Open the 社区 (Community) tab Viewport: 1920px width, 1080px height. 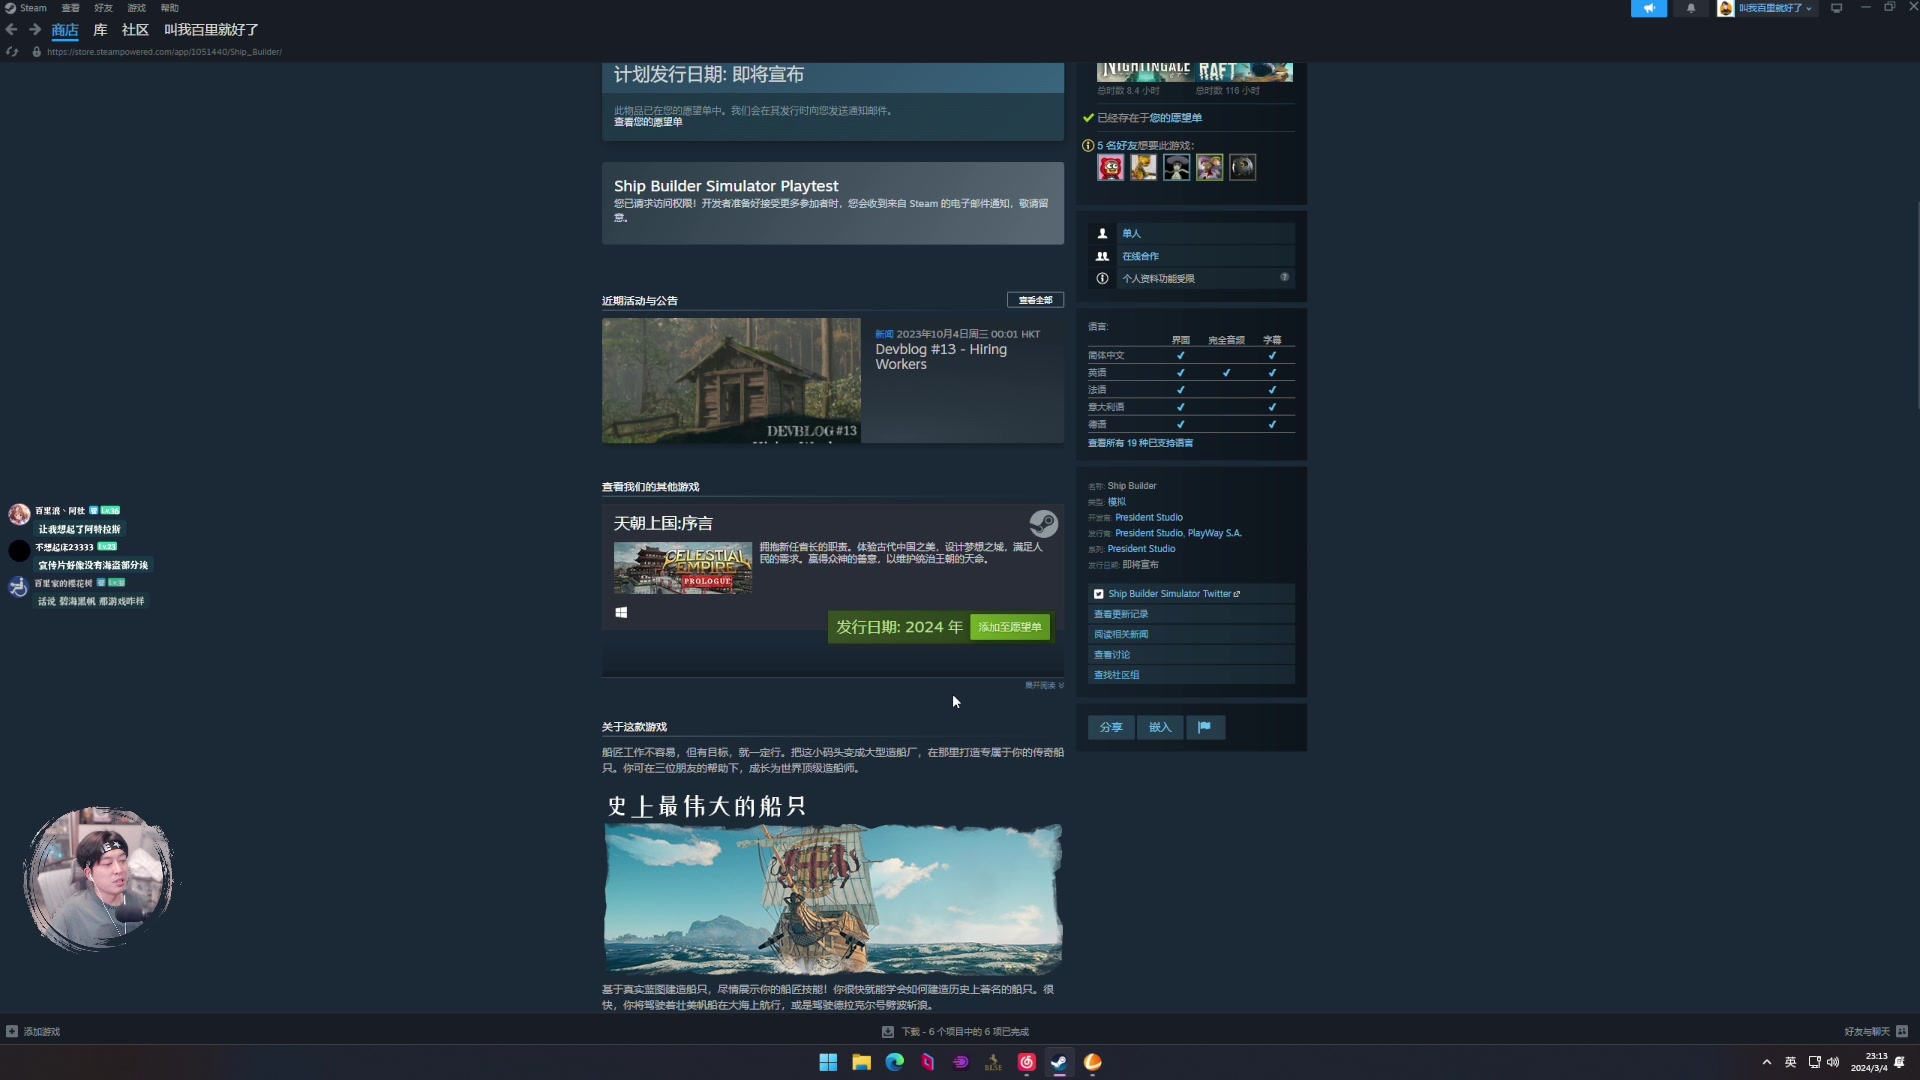[x=135, y=30]
